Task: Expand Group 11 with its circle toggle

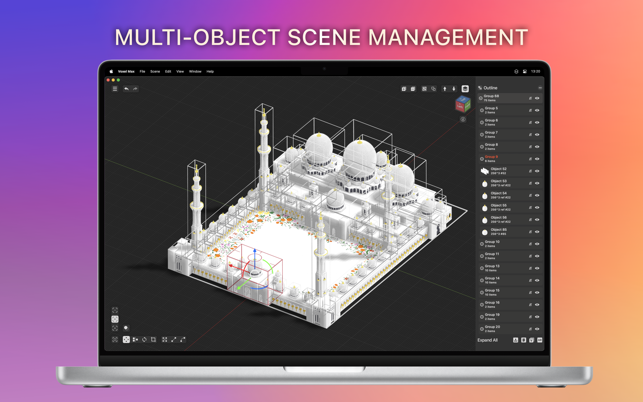Action: pyautogui.click(x=482, y=256)
